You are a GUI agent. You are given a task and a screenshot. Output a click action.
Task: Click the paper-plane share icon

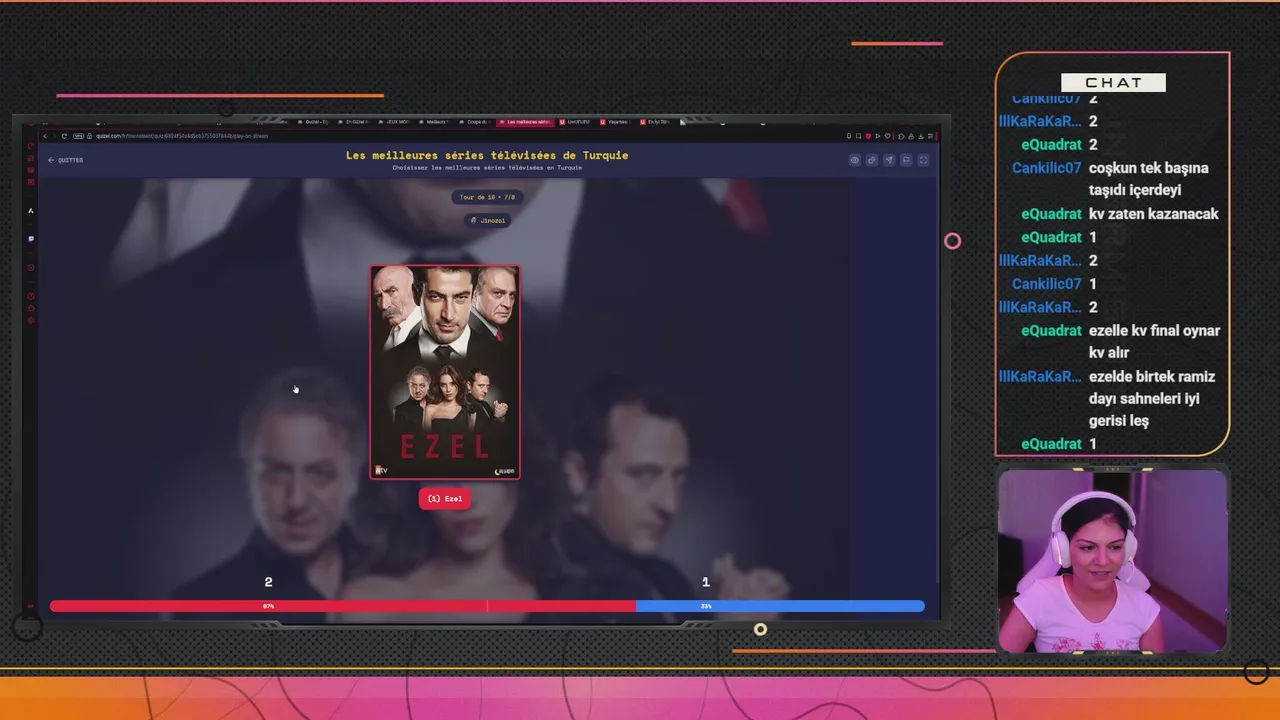(x=889, y=160)
